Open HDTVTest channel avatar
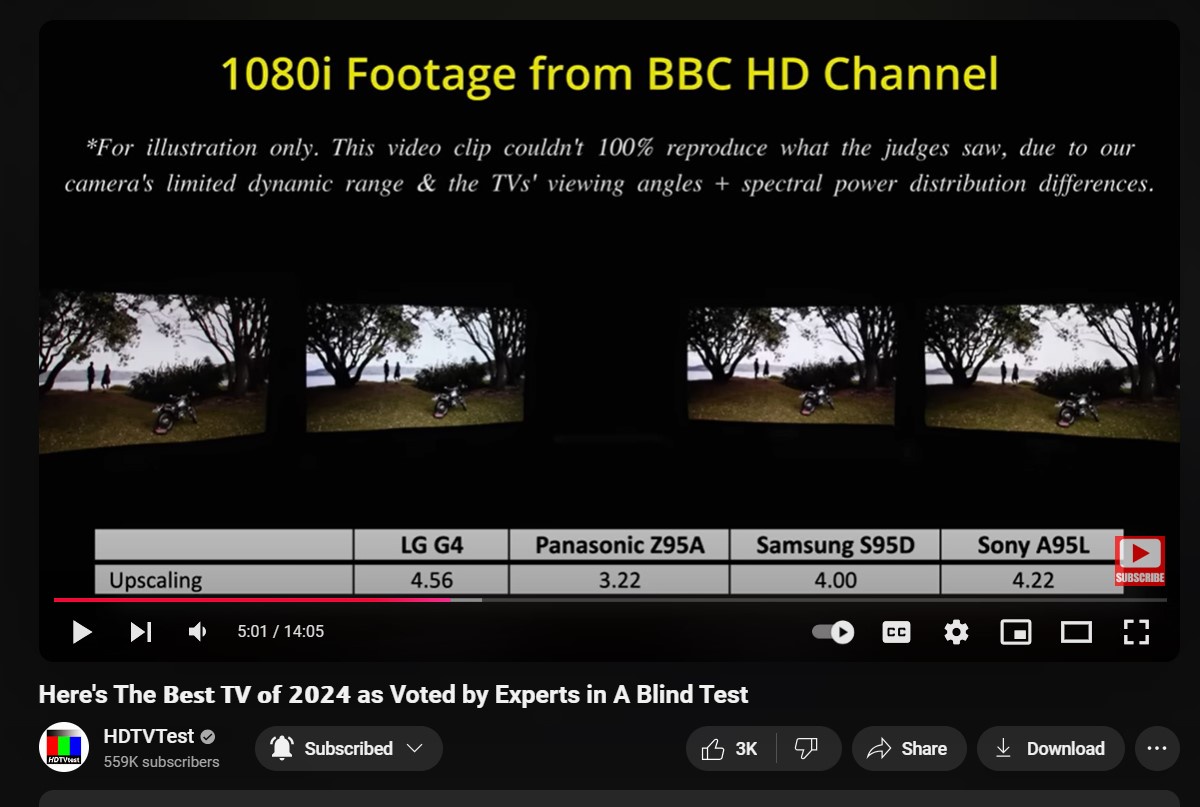Viewport: 1200px width, 807px height. (x=64, y=747)
